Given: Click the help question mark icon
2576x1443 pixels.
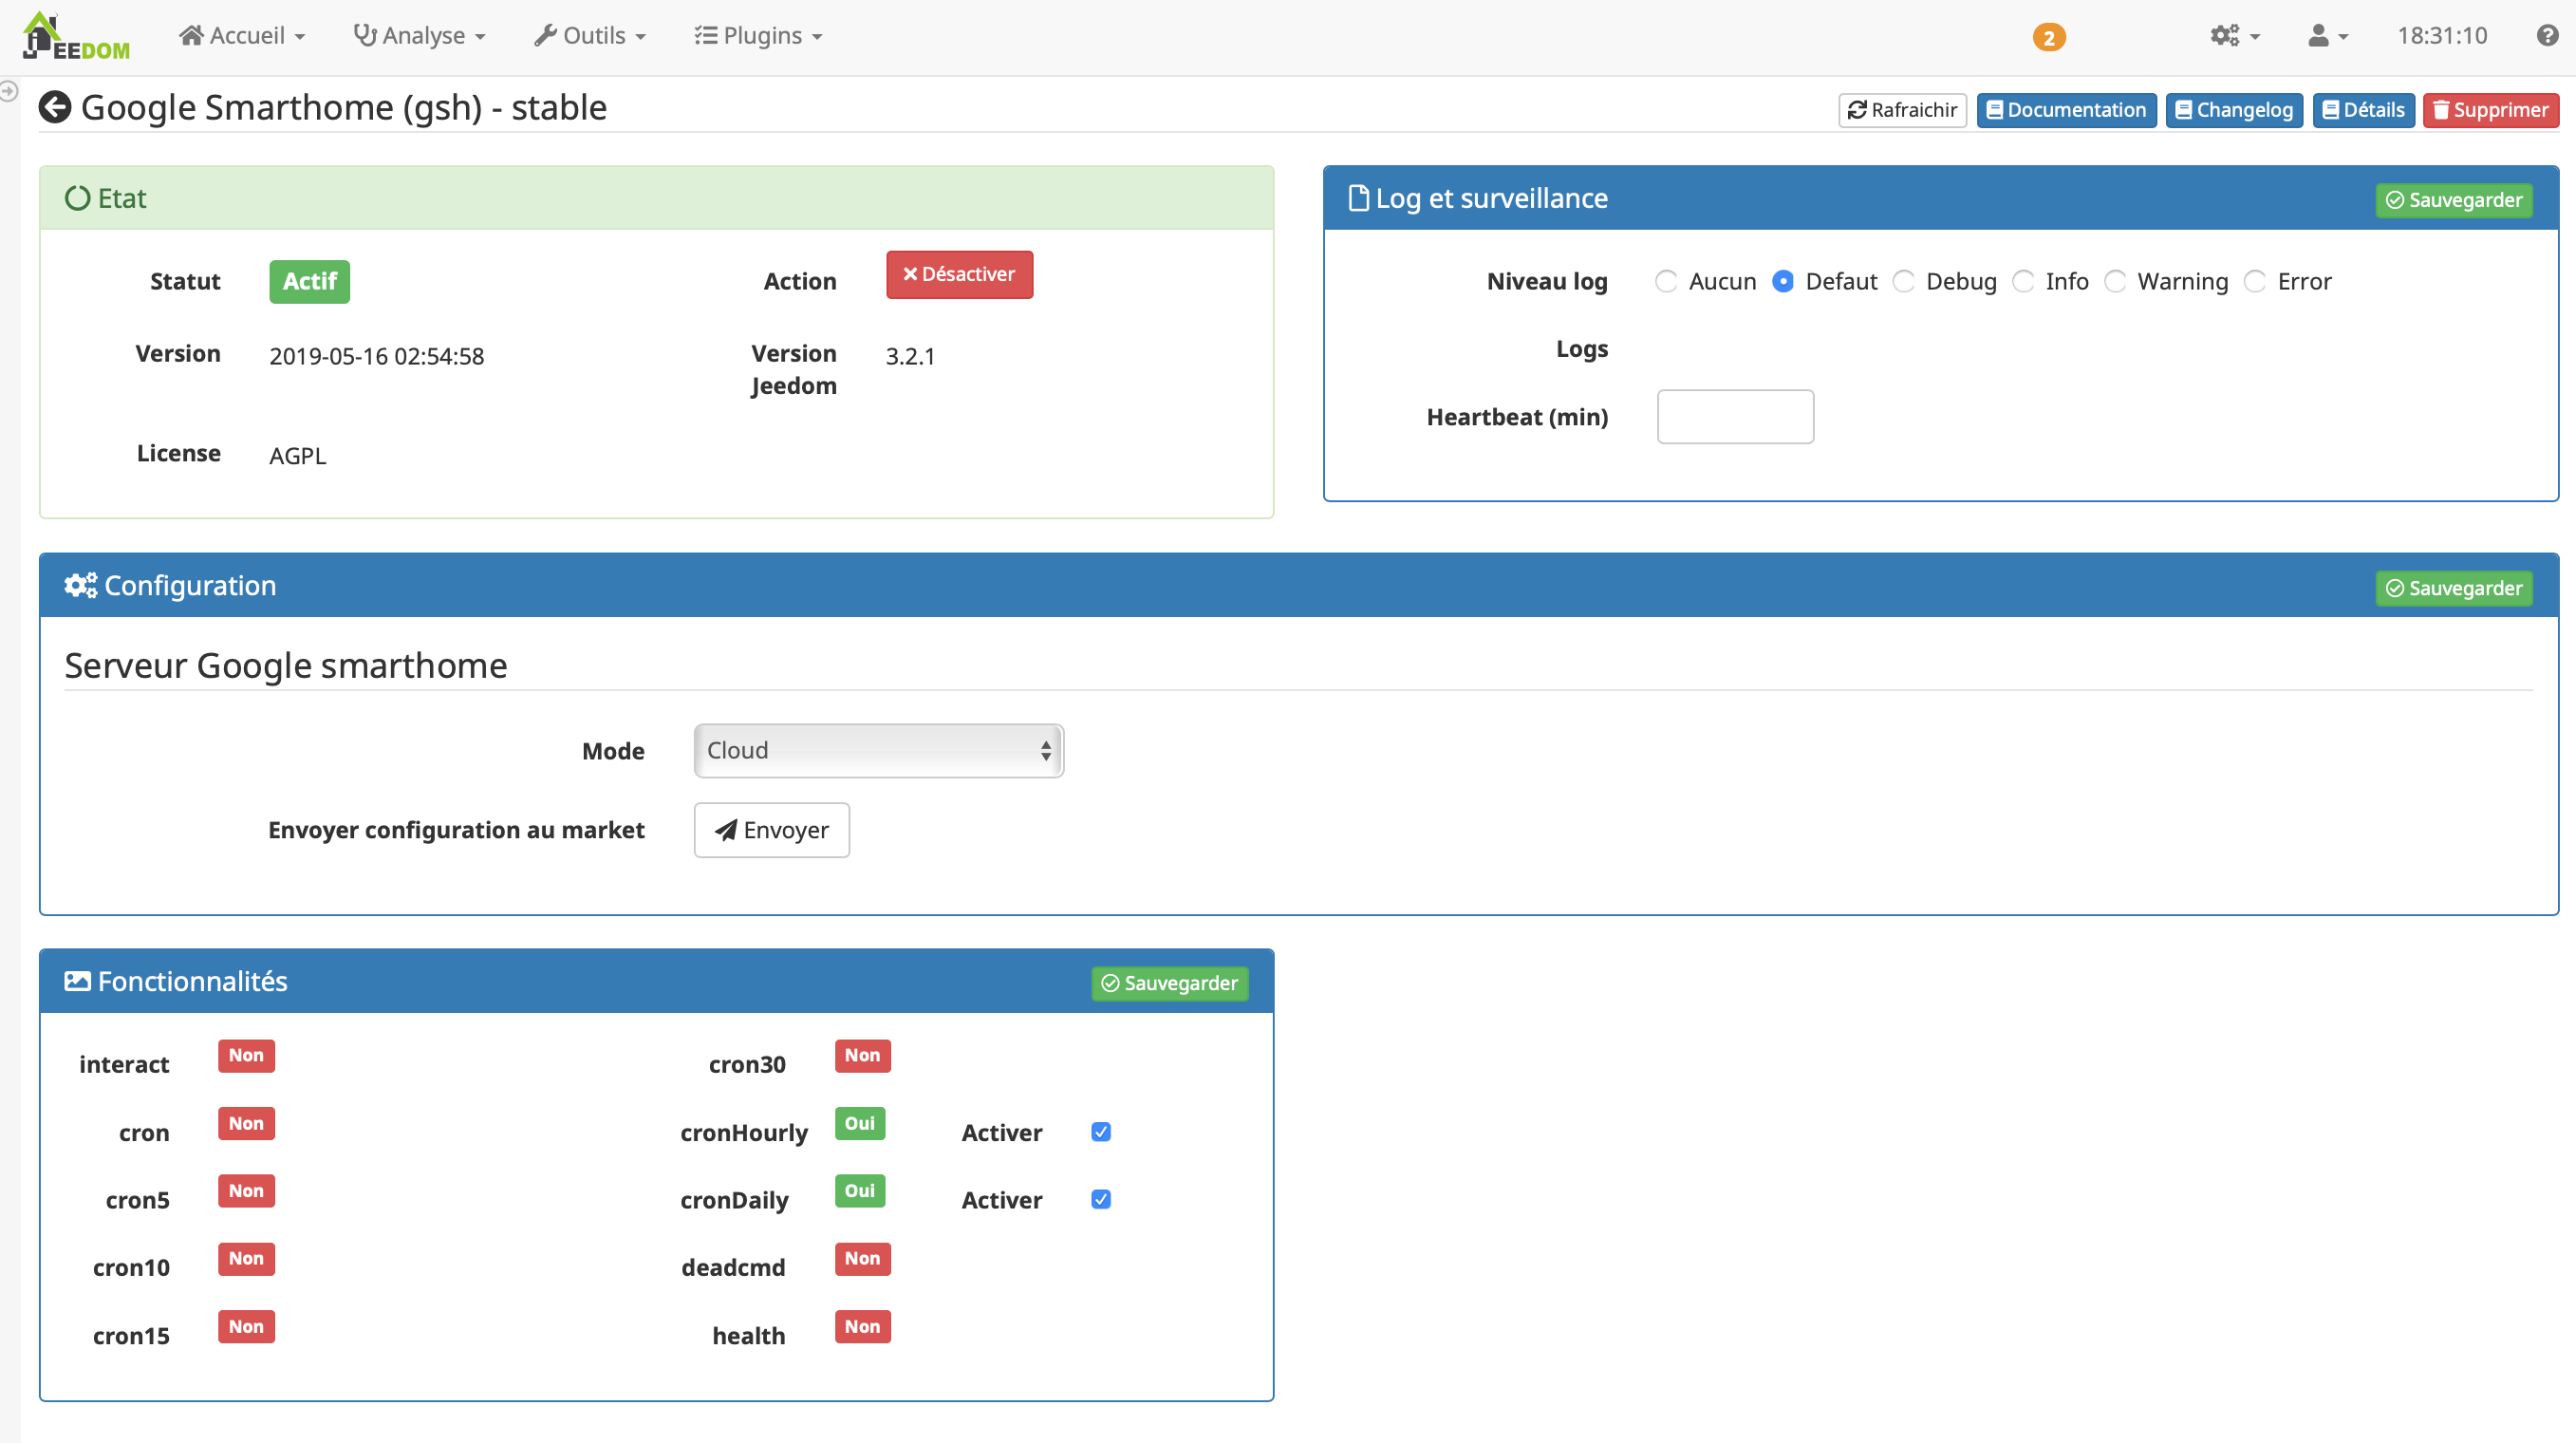Looking at the screenshot, I should (2547, 36).
